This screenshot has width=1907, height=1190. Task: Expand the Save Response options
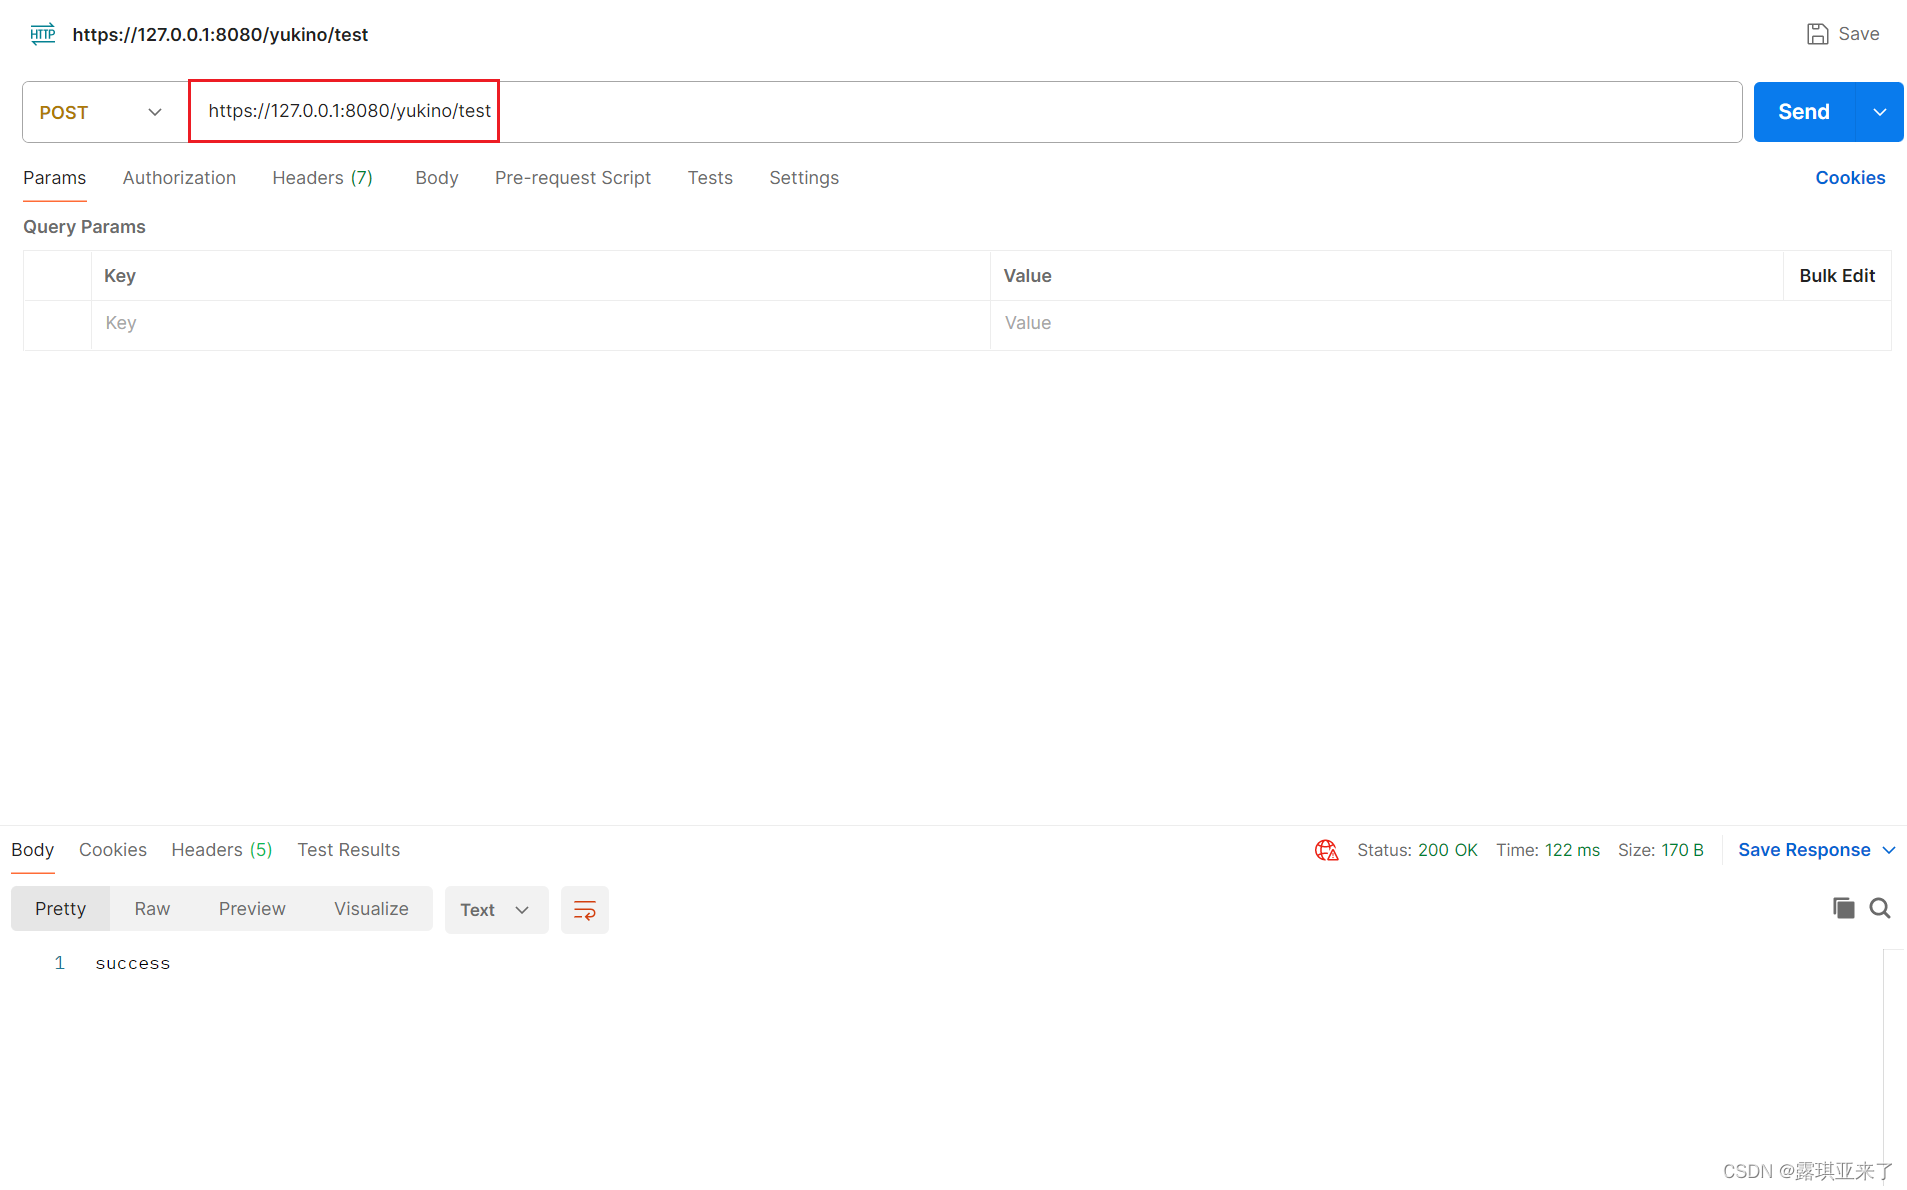[x=1889, y=849]
